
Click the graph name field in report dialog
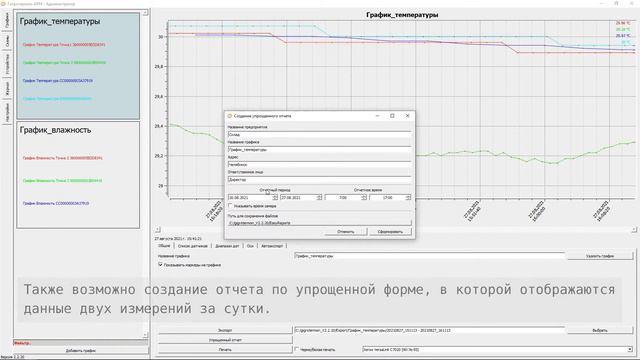click(320, 149)
